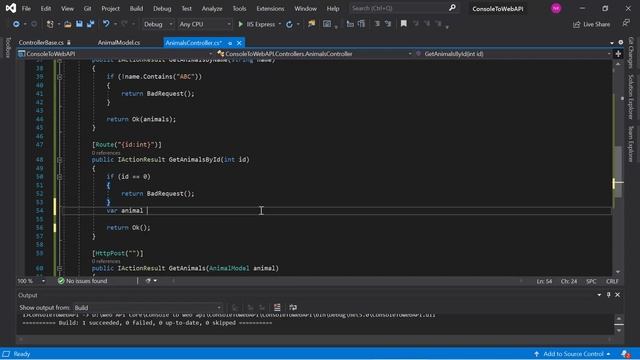The height and width of the screenshot is (360, 640).
Task: Open the GetAnimalsById member navigation dropdown
Action: point(513,54)
